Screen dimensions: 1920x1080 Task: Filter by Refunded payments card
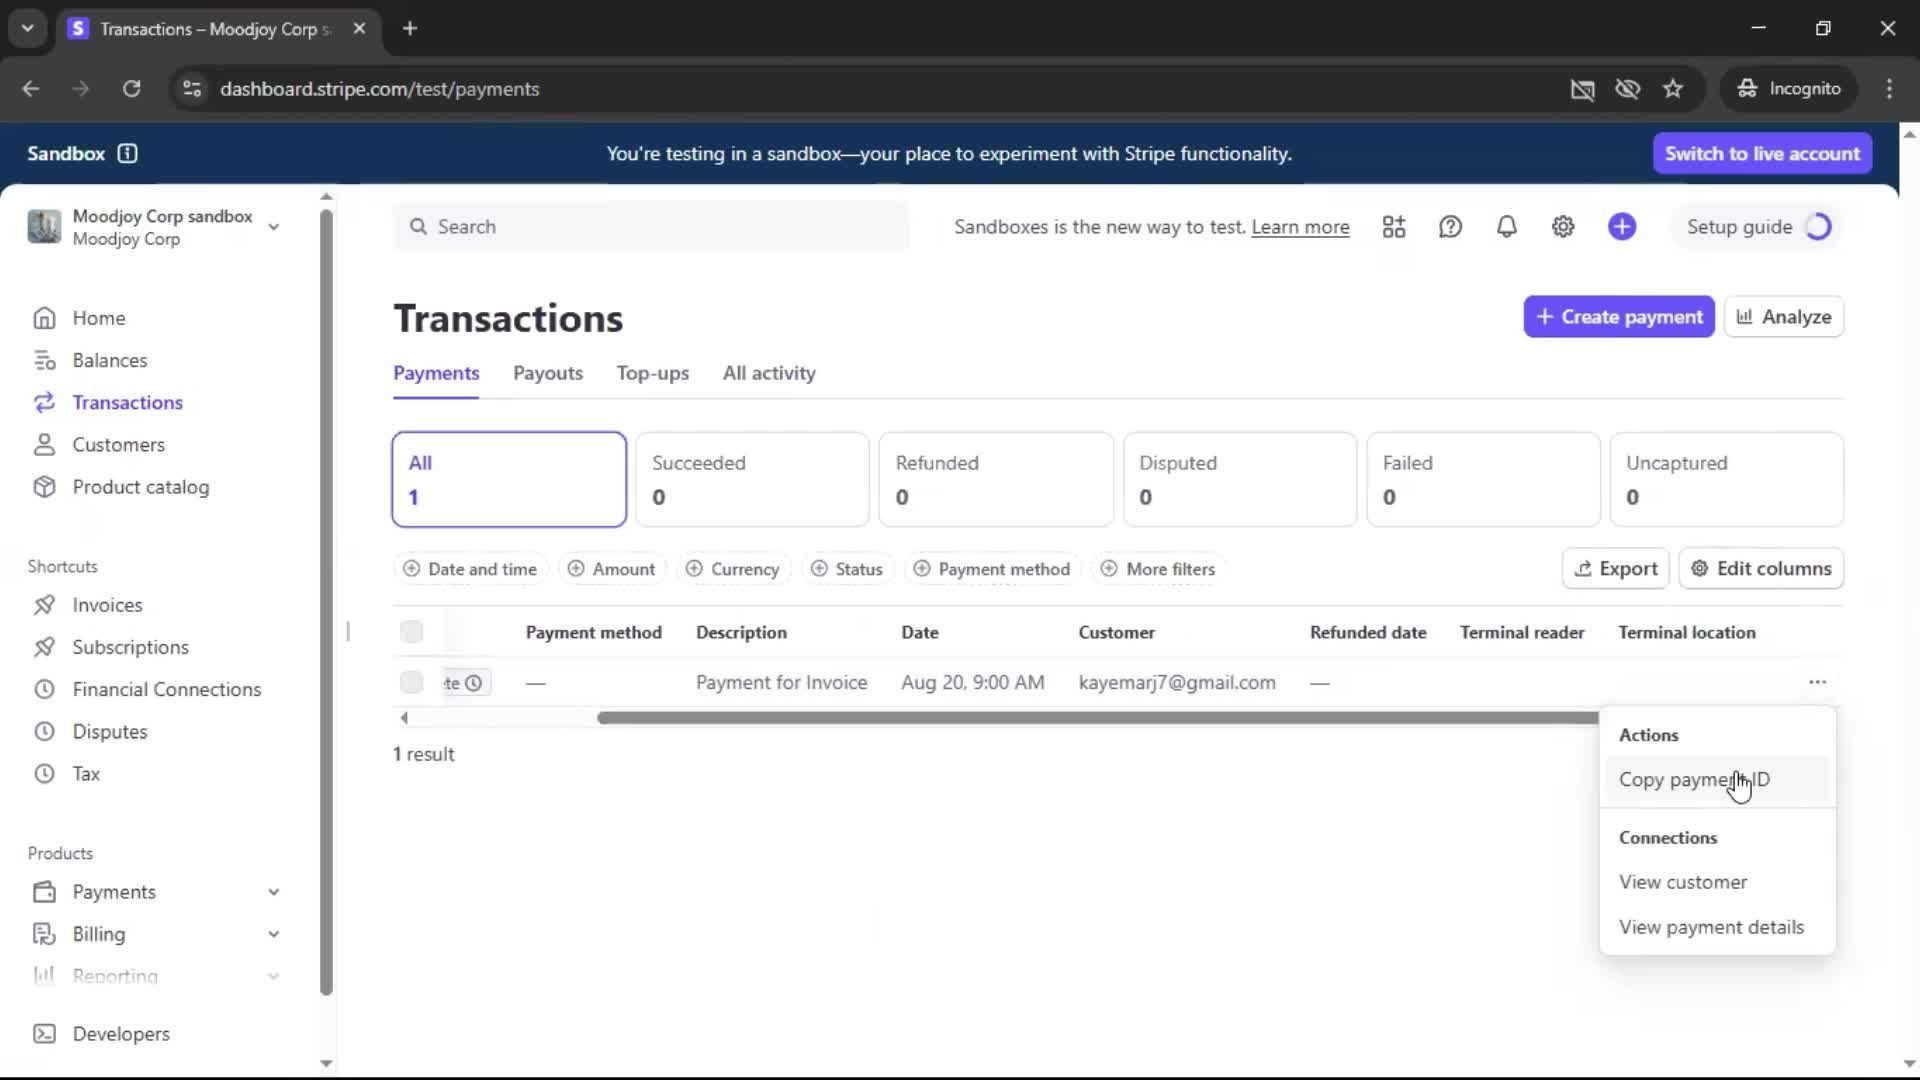[x=996, y=479]
